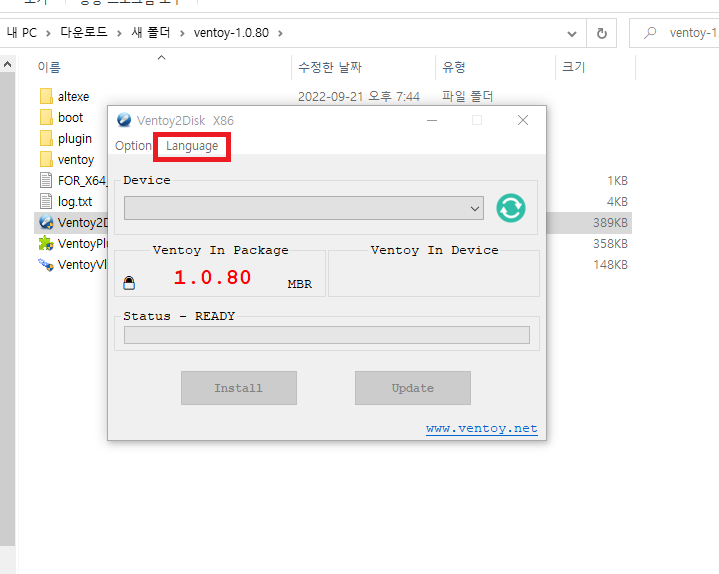The width and height of the screenshot is (719, 574).
Task: Sort files by 크기 column header
Action: (574, 67)
